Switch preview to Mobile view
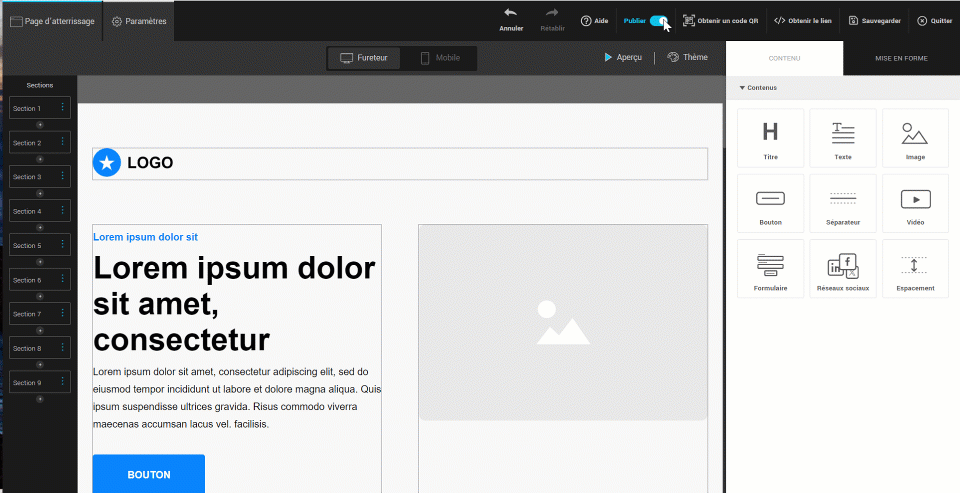Screen dimensions: 960x493 439,58
